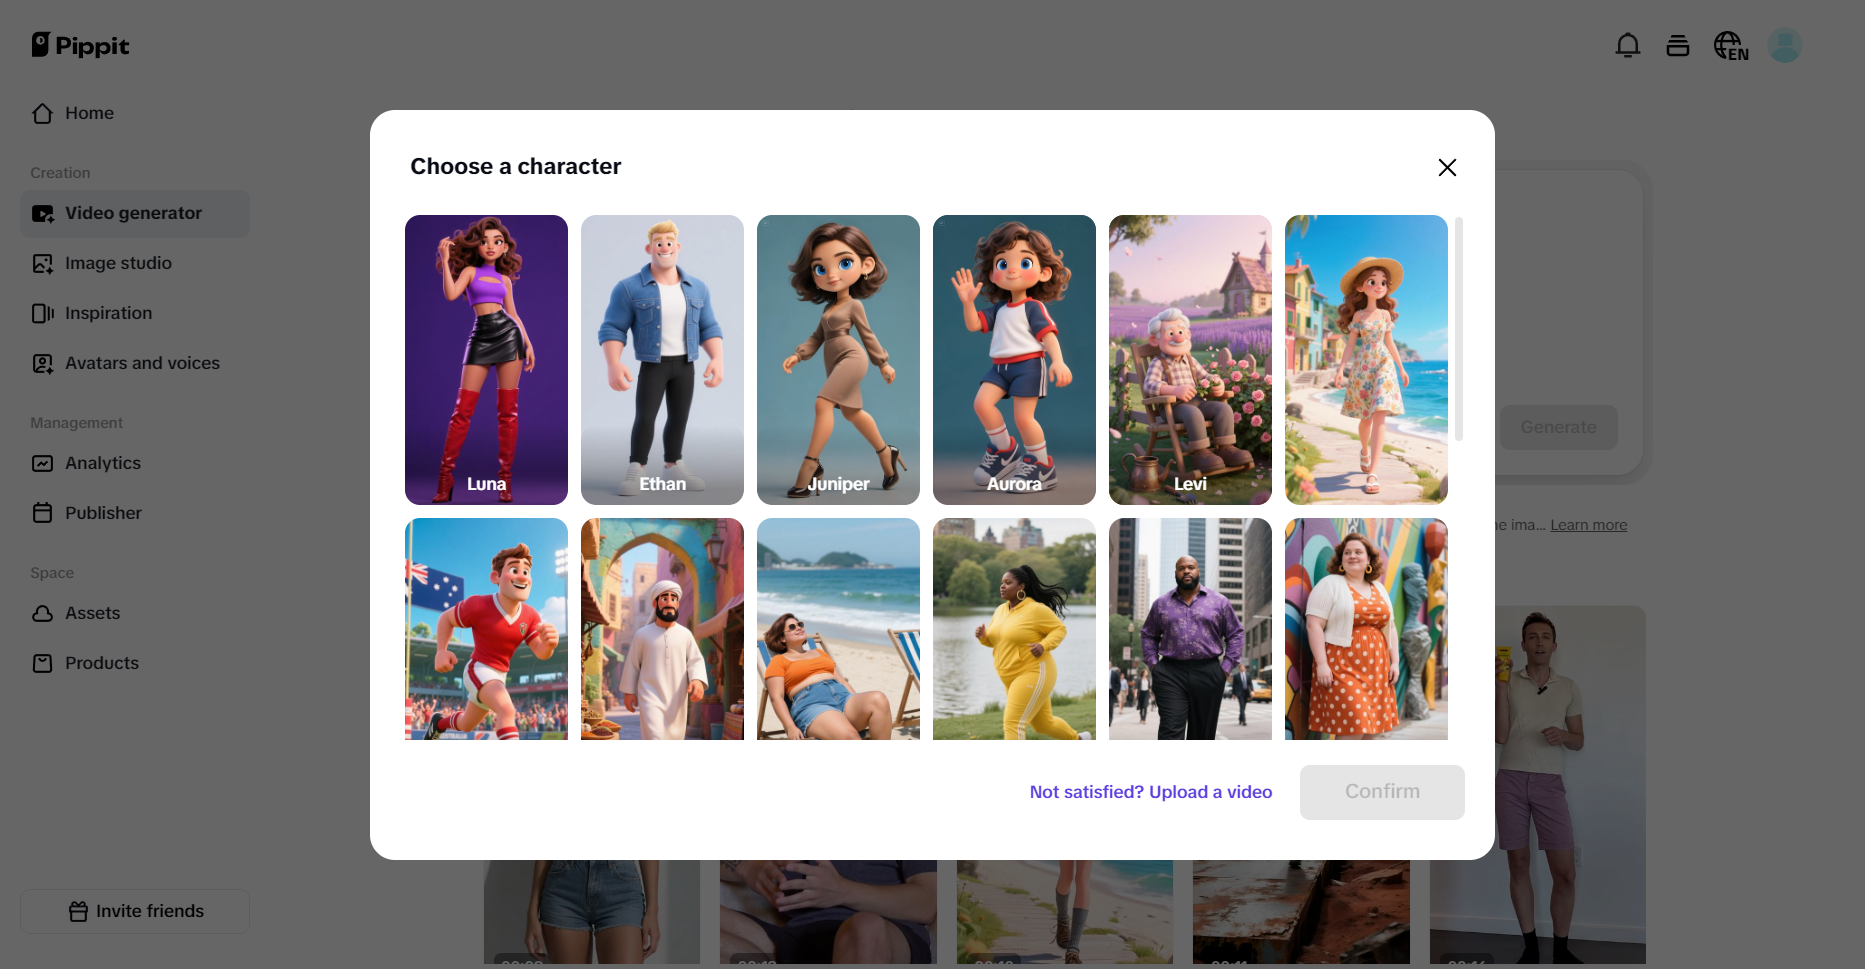
Task: Open Image studio from the sidebar
Action: (135, 263)
